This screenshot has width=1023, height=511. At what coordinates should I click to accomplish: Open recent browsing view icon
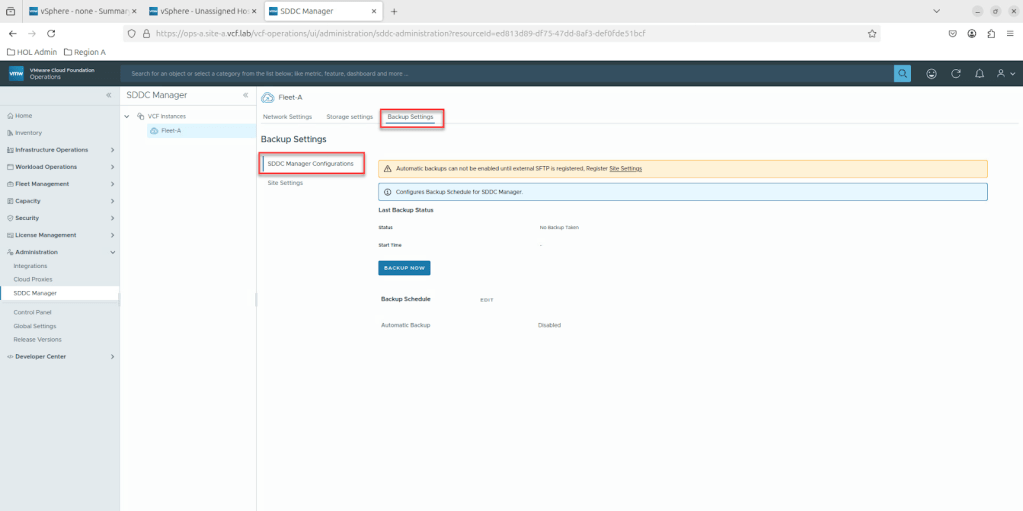10,11
